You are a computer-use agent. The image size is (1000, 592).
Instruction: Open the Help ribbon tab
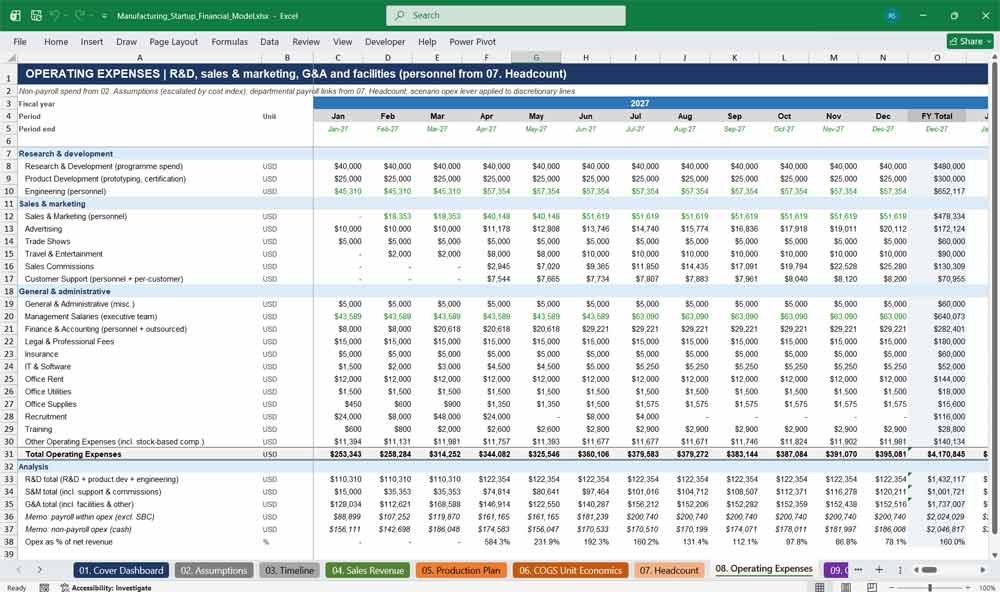427,41
